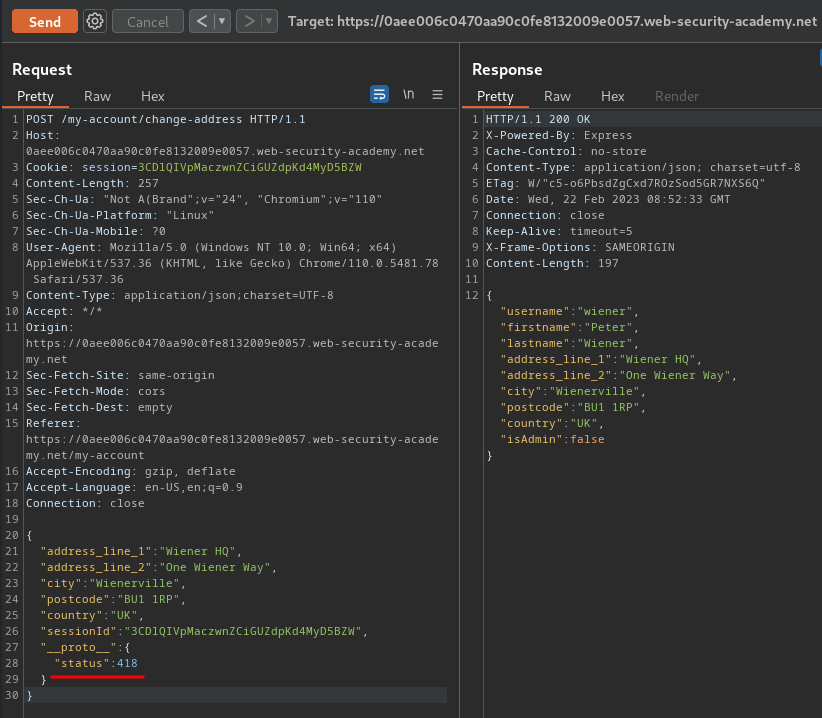Screen dimensions: 822x718
Task: Open request settings gear icon
Action: tap(95, 21)
